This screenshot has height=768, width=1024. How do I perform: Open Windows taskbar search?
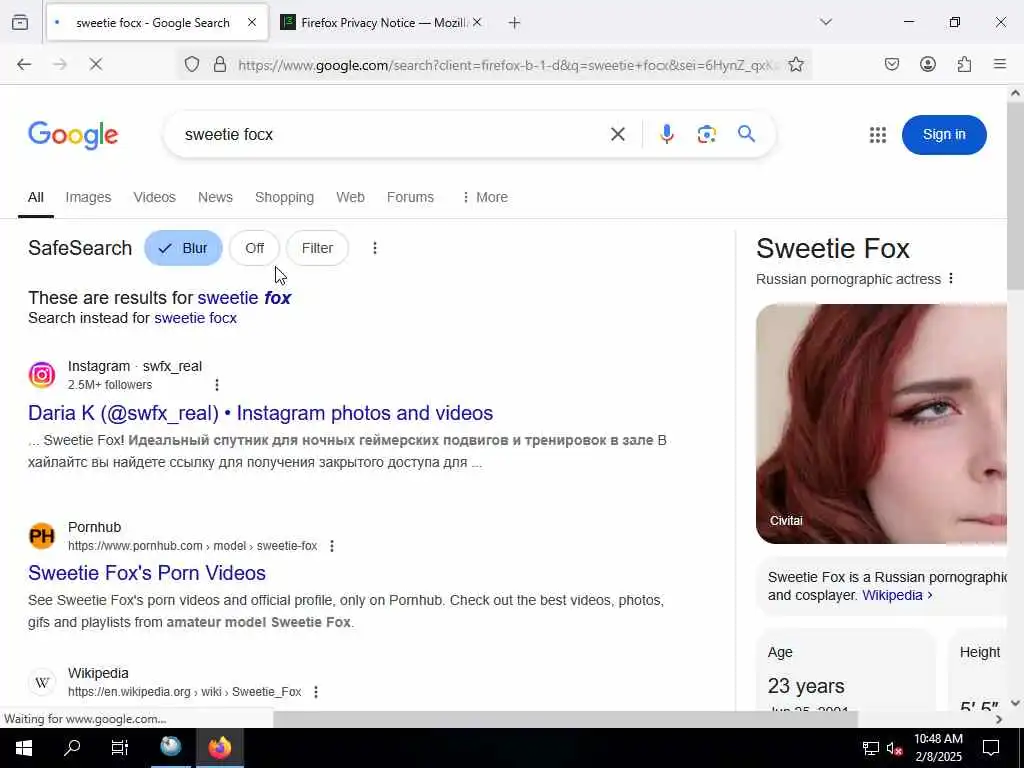72,748
